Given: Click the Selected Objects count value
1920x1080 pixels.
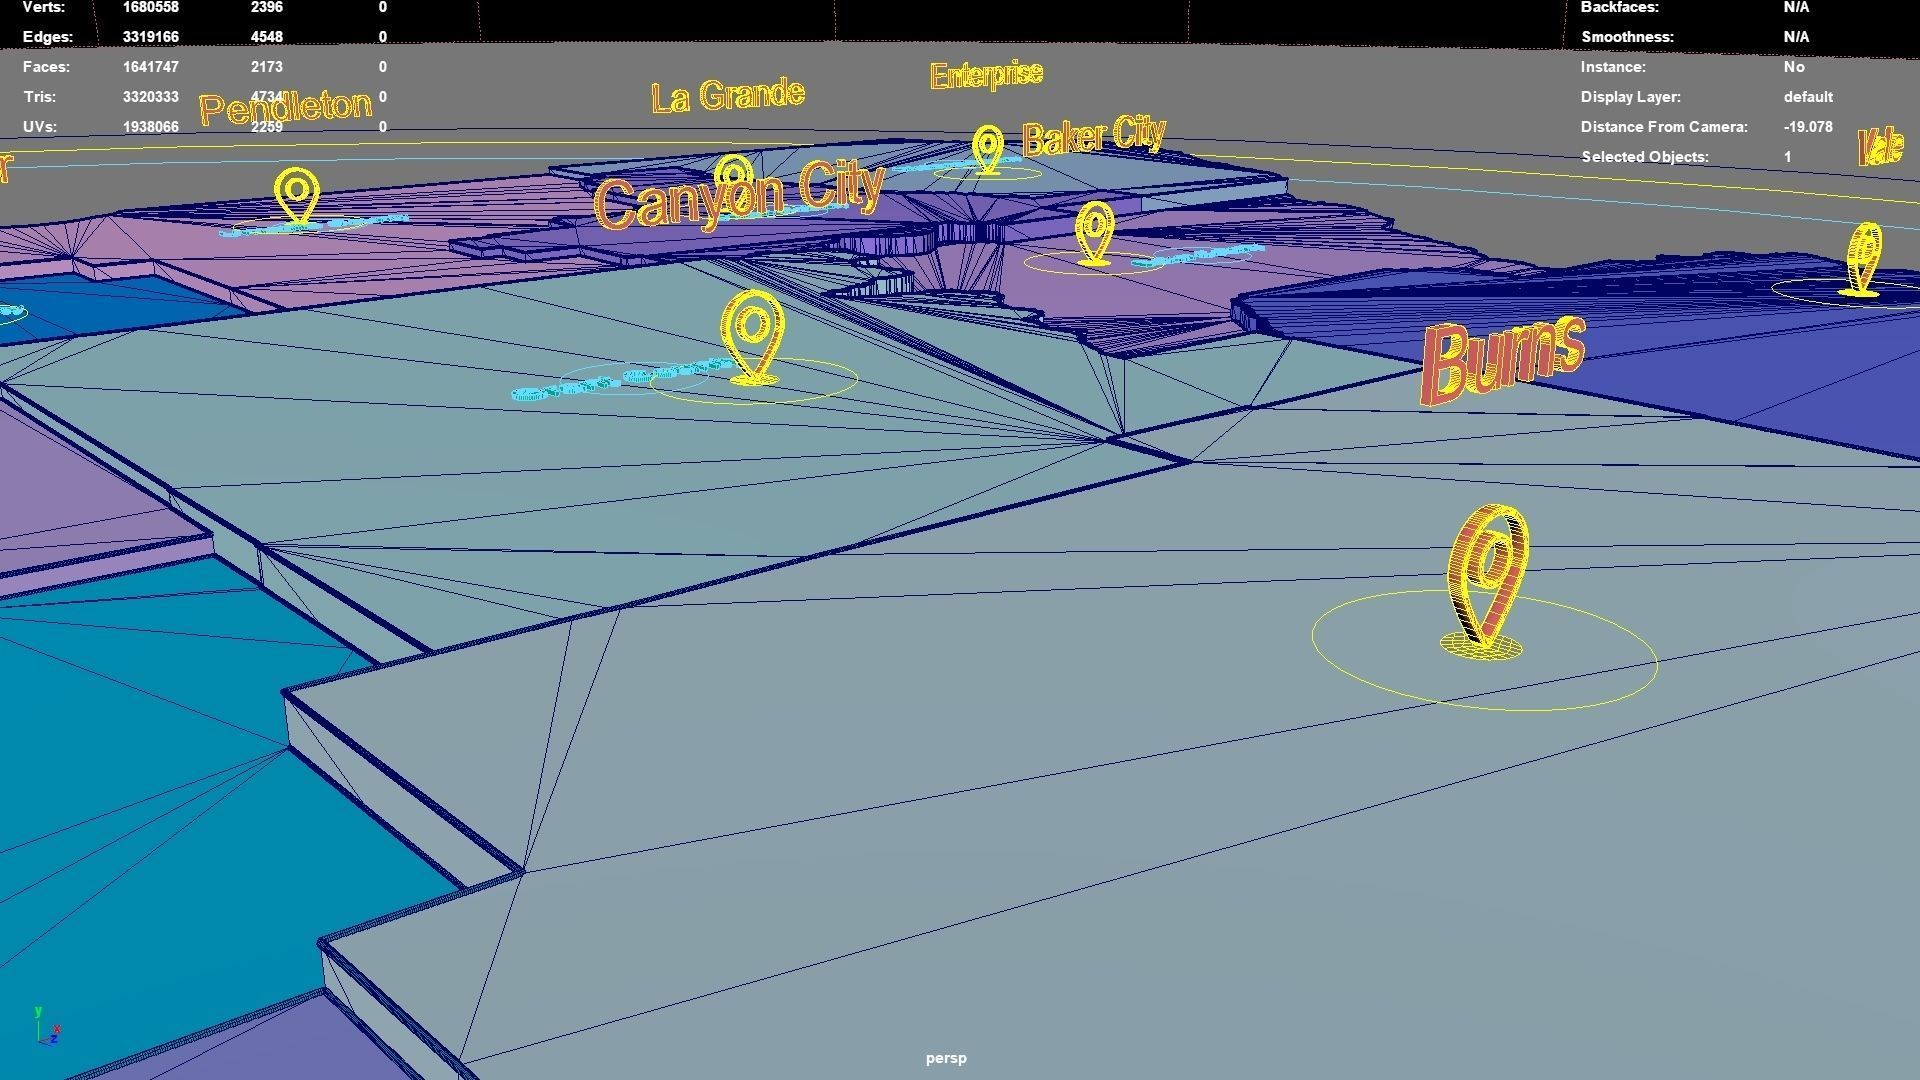Looking at the screenshot, I should pyautogui.click(x=1787, y=157).
